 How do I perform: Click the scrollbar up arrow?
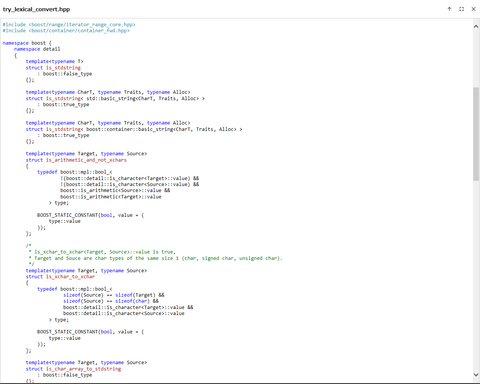476,26
